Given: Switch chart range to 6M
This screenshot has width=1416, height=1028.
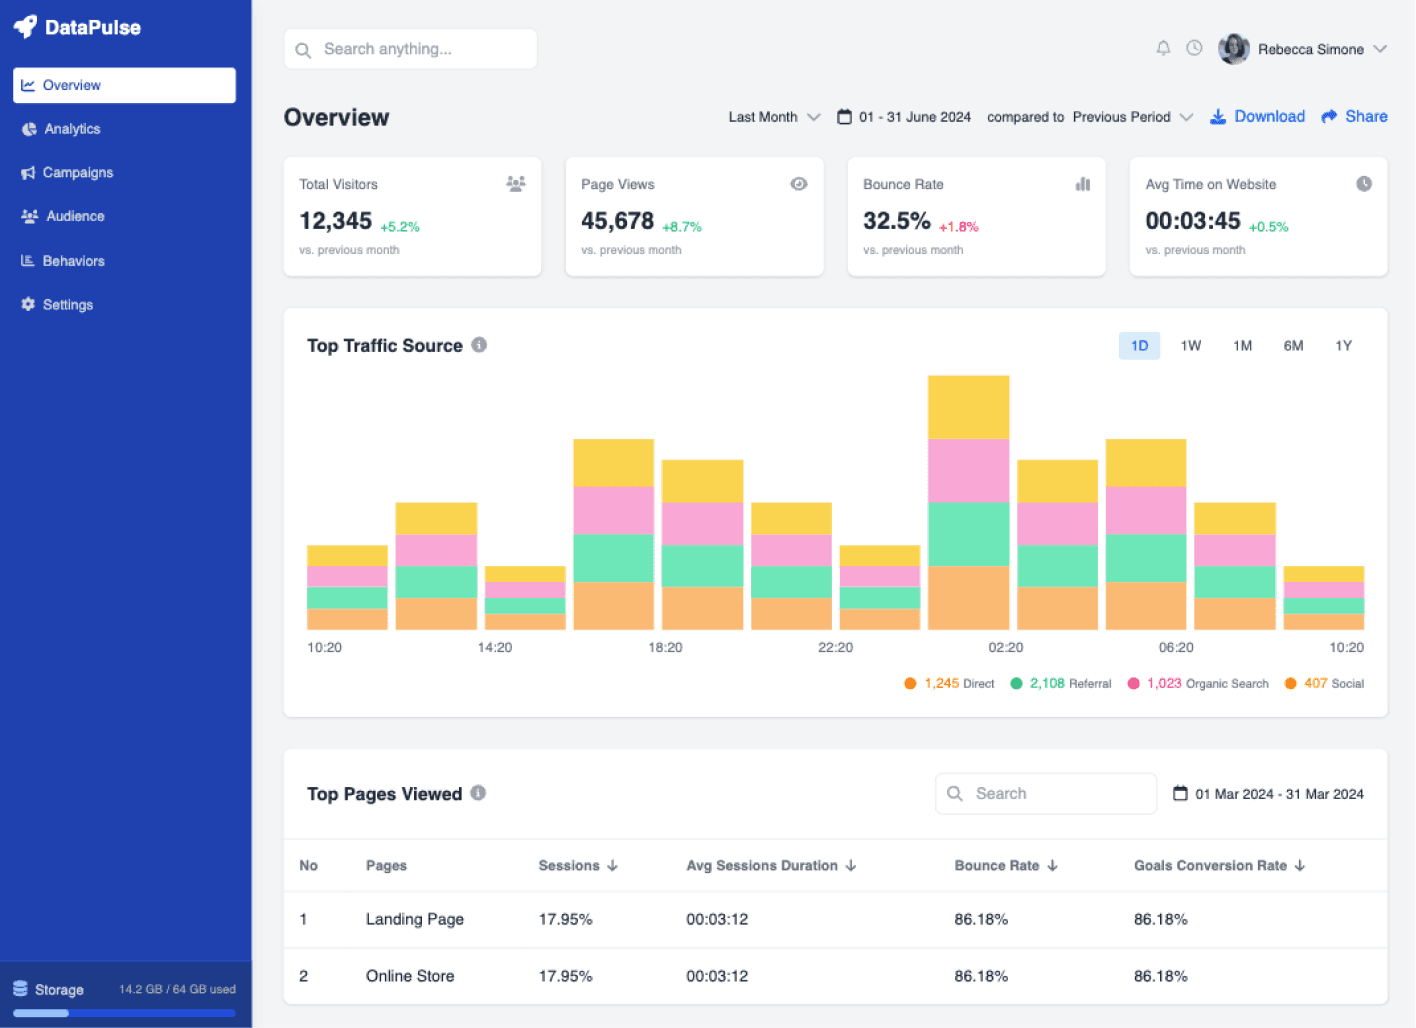Looking at the screenshot, I should pos(1293,346).
